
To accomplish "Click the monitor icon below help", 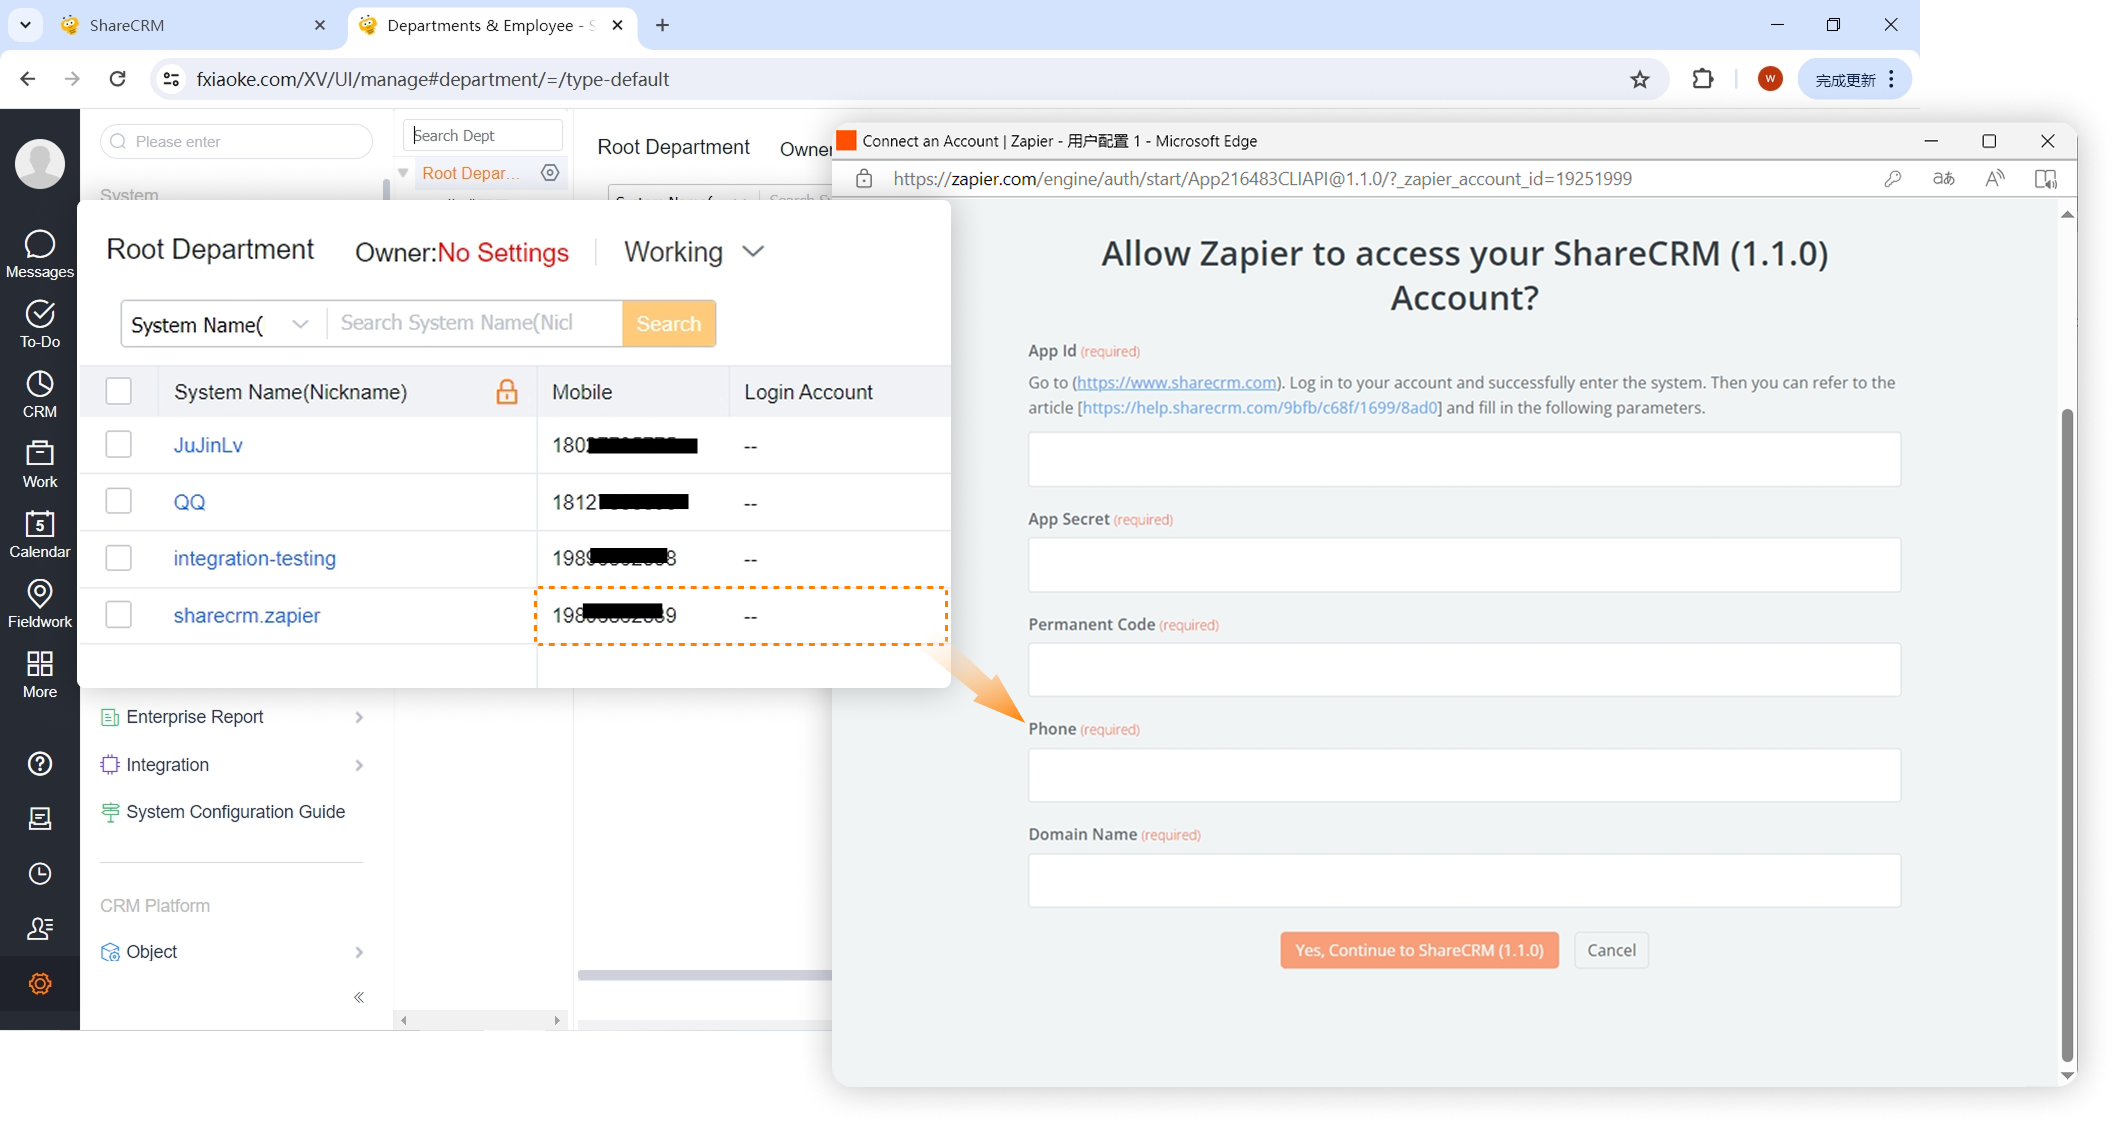I will [x=40, y=819].
